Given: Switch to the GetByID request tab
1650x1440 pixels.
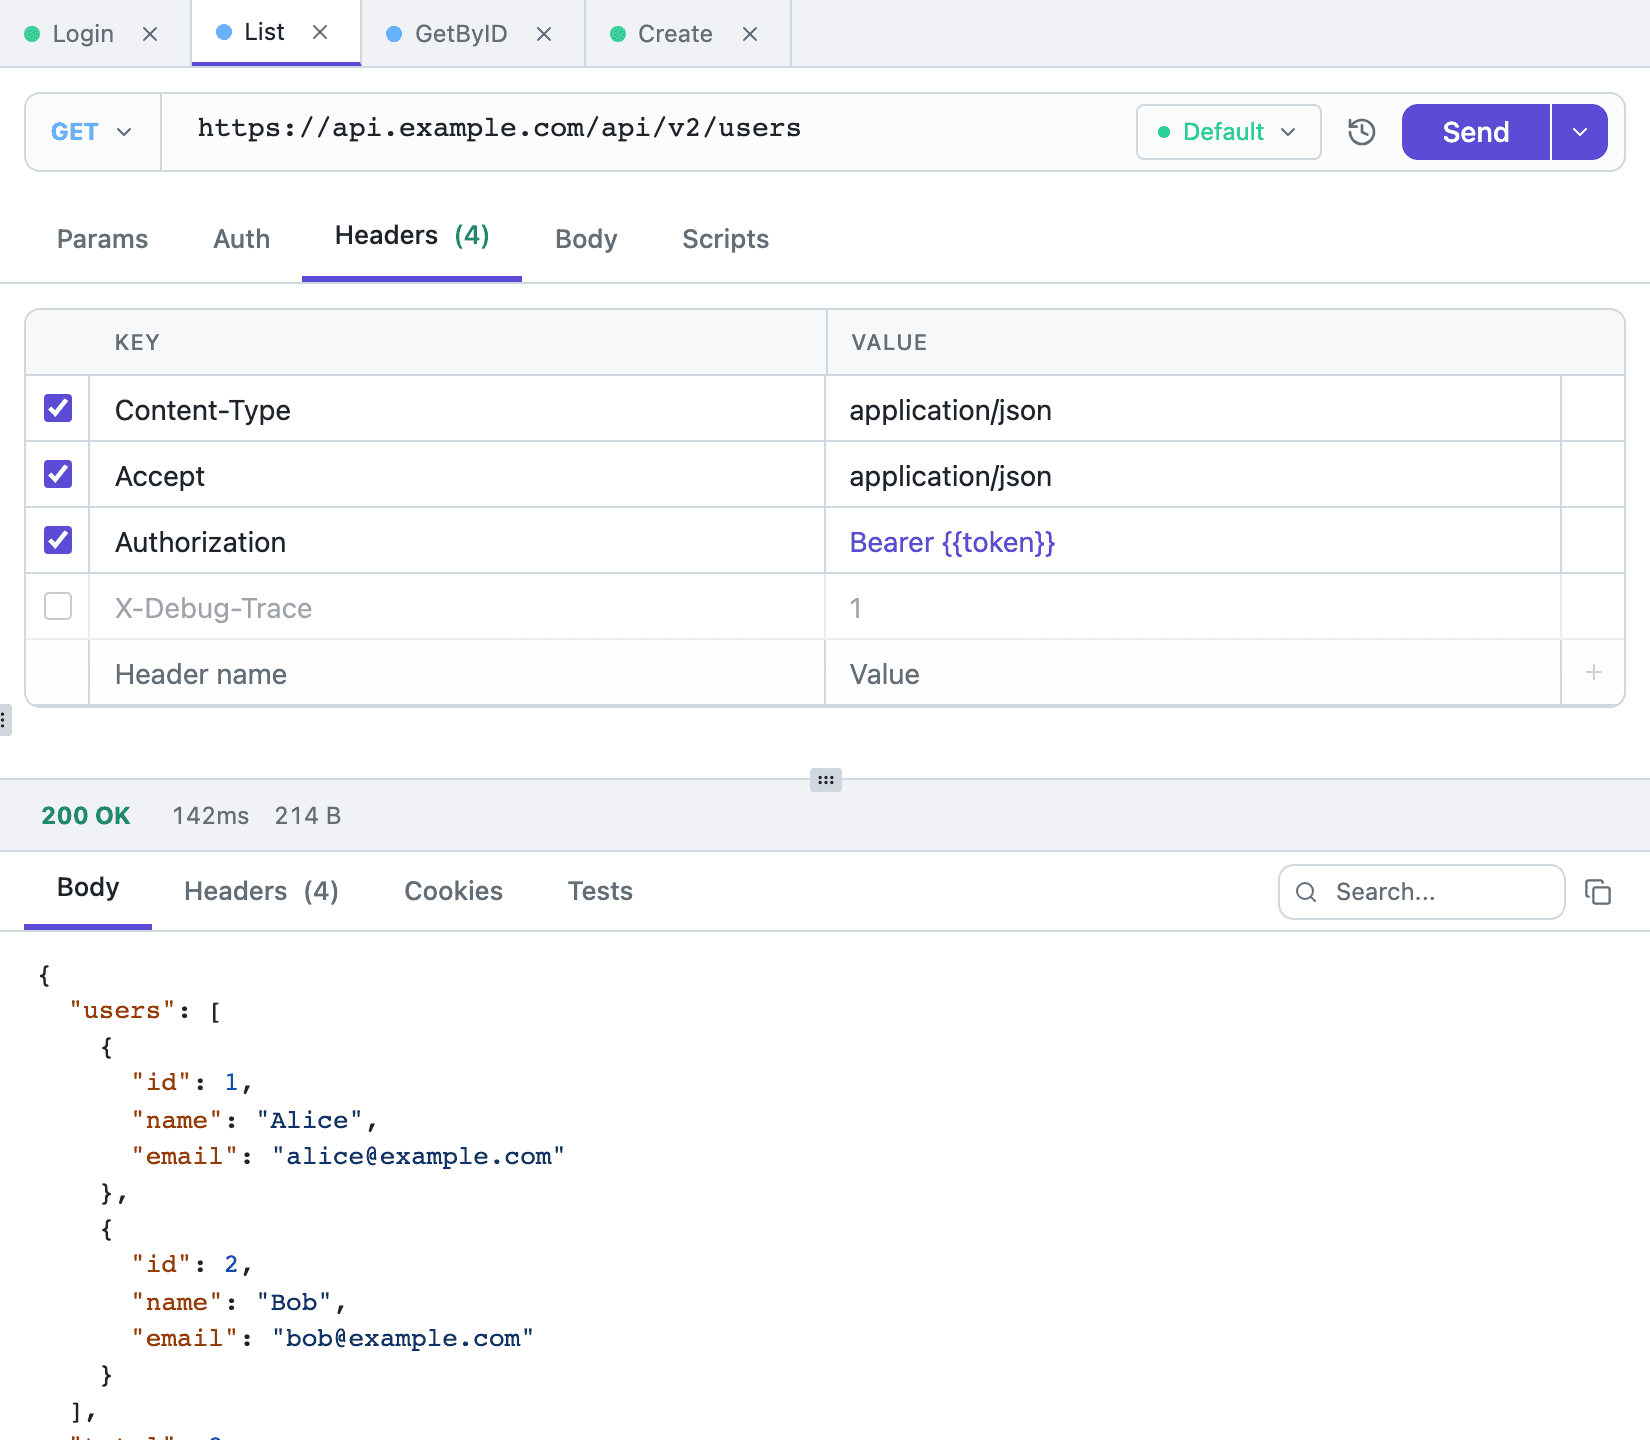Looking at the screenshot, I should (460, 34).
